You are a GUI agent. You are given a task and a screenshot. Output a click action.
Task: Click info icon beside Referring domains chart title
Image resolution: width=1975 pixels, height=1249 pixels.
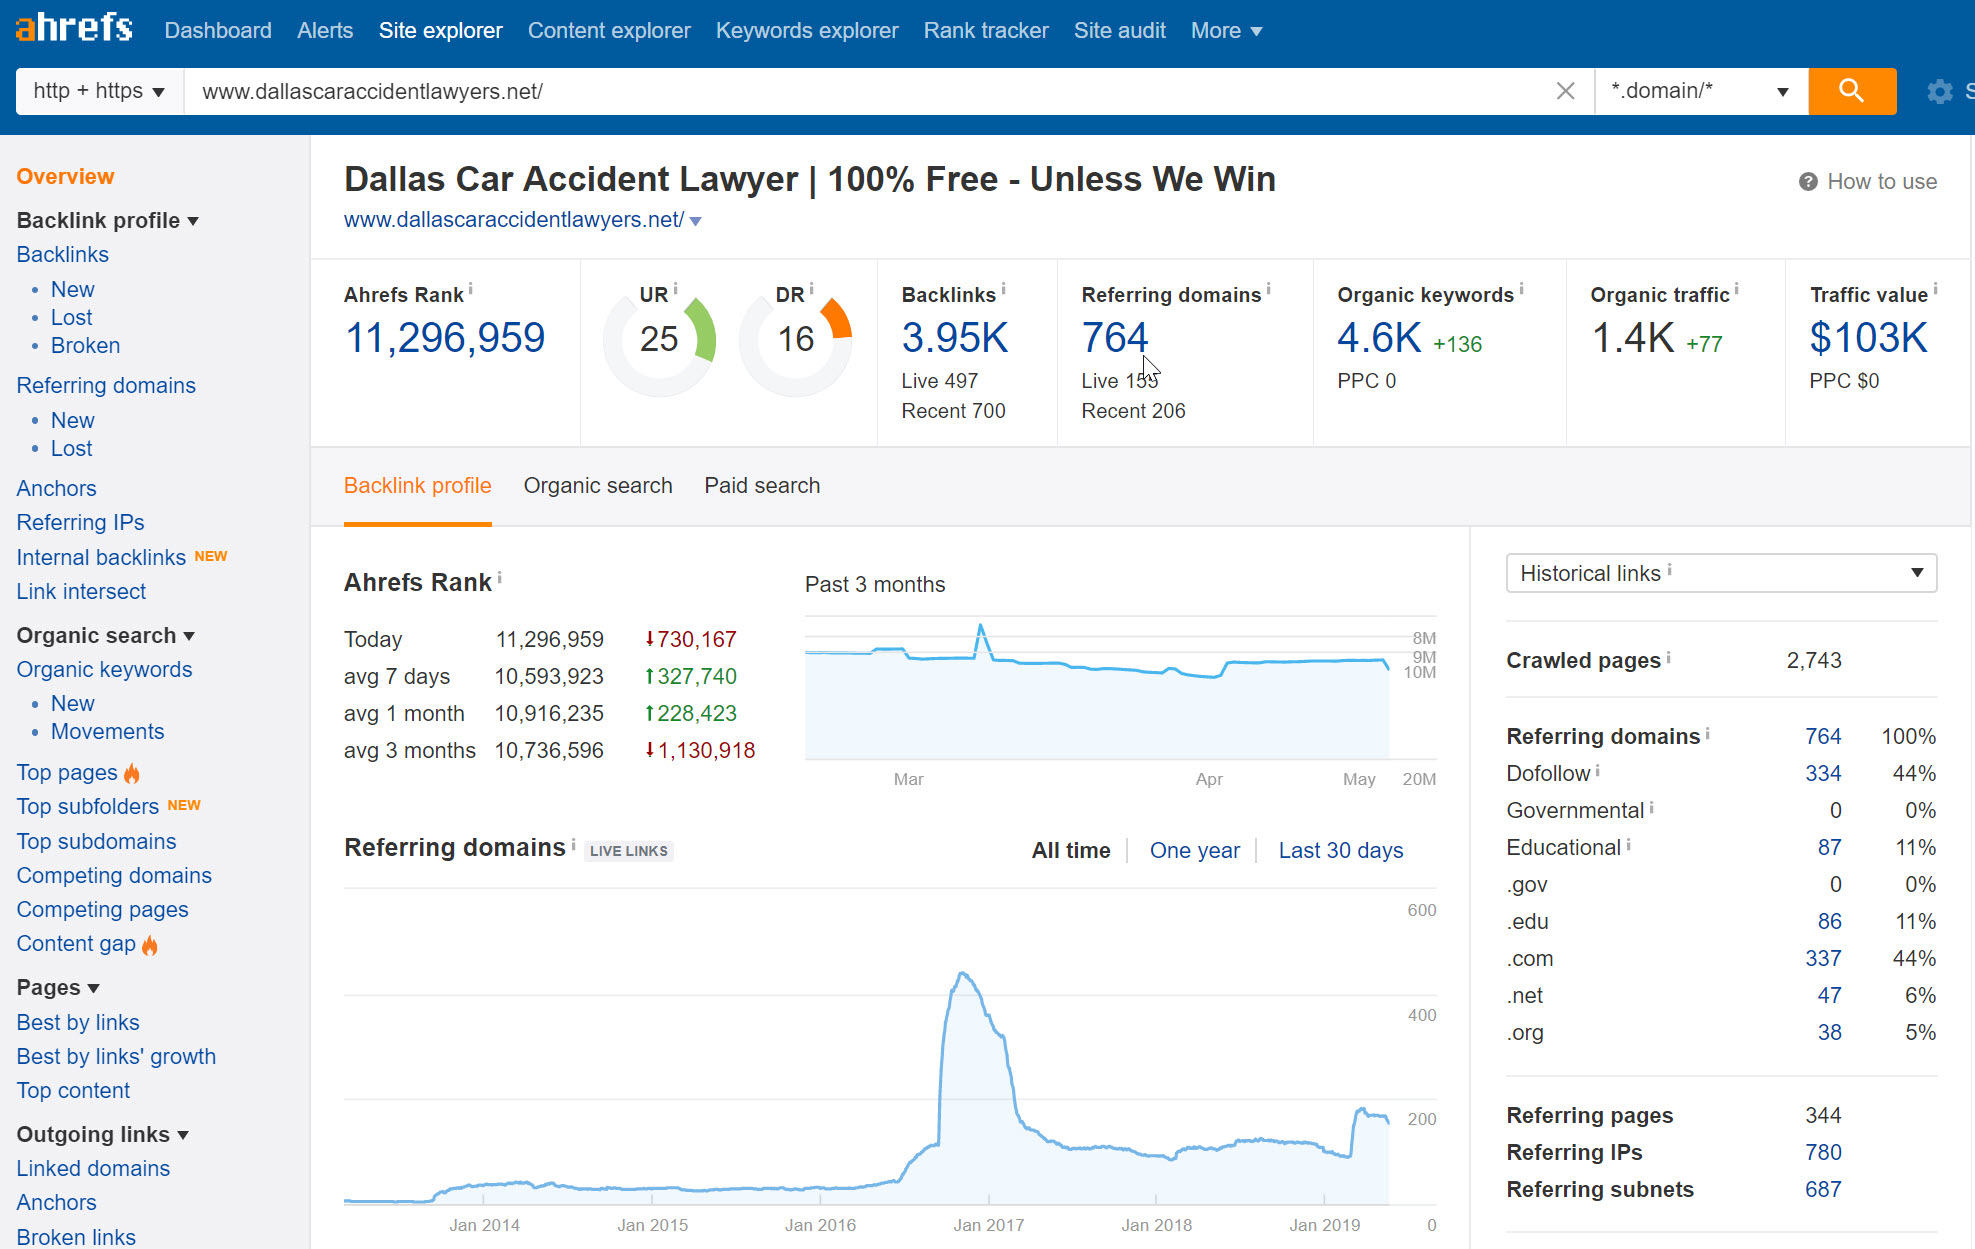pos(573,845)
